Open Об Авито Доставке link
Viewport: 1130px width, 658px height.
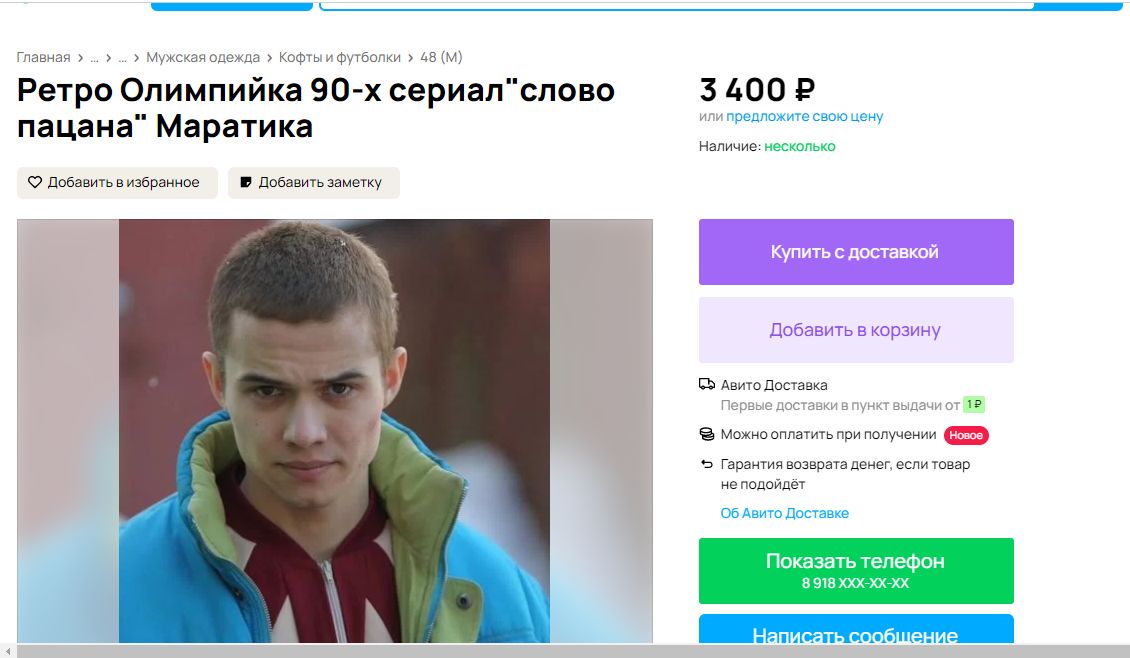tap(785, 513)
